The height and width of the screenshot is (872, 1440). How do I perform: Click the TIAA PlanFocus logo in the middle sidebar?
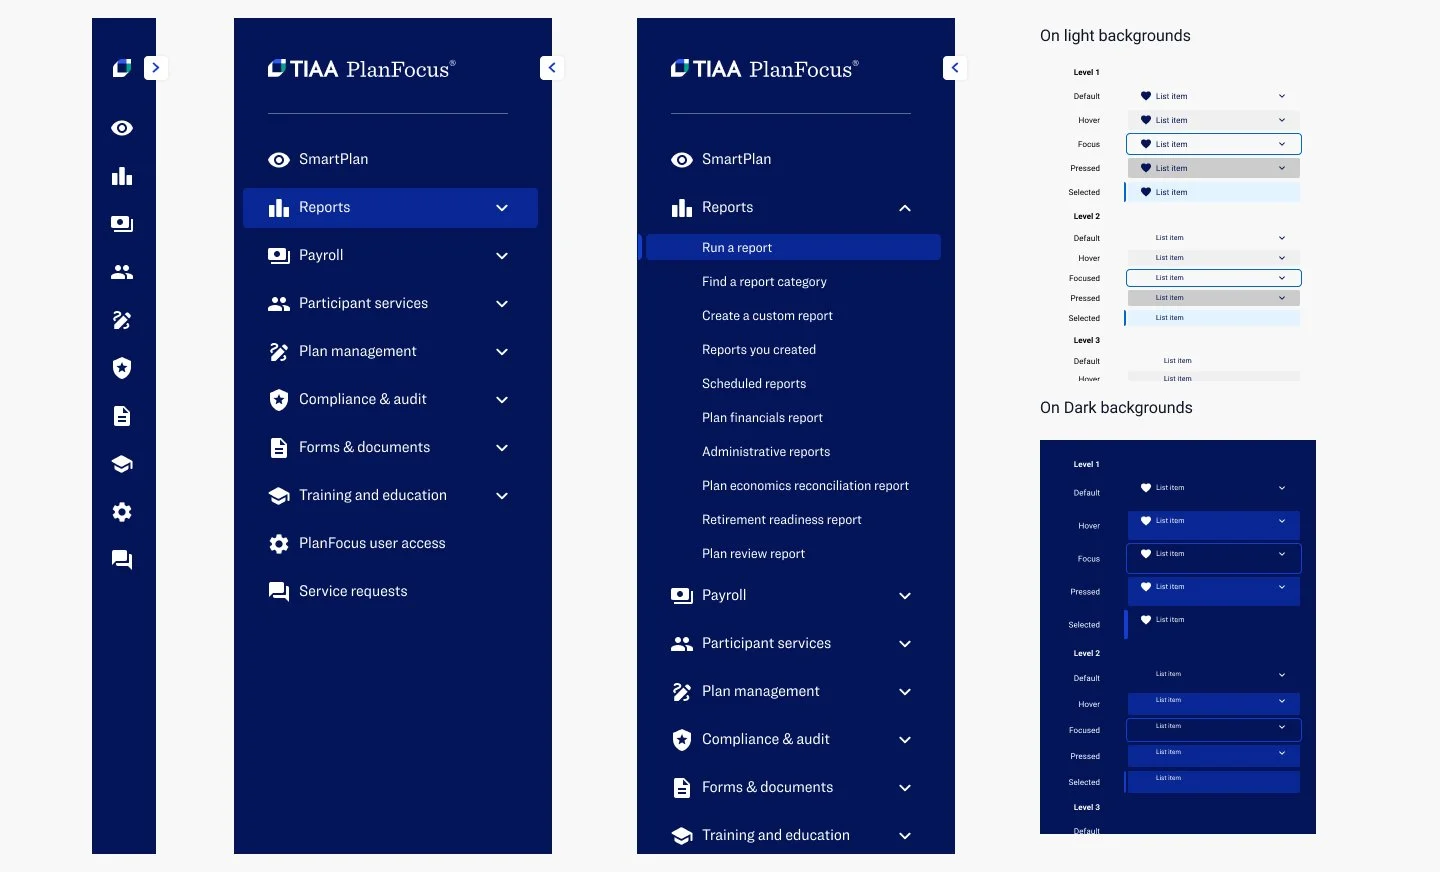pyautogui.click(x=362, y=69)
